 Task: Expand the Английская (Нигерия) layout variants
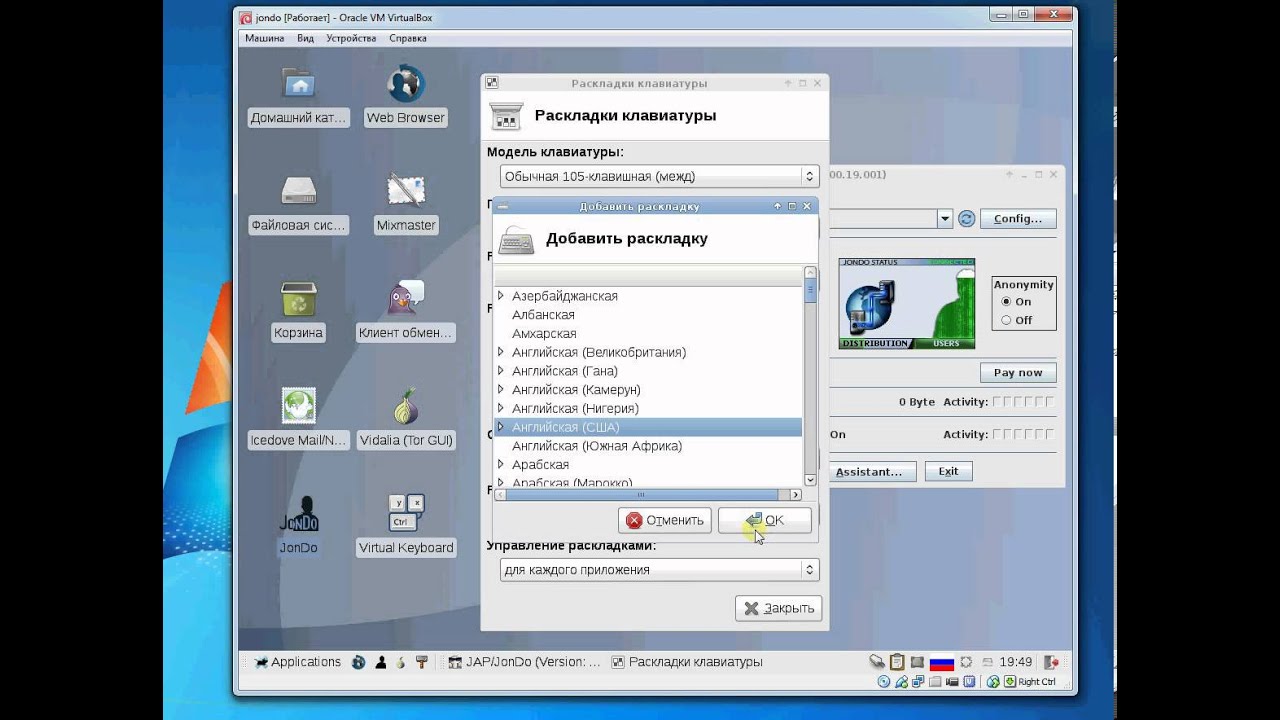pos(501,408)
